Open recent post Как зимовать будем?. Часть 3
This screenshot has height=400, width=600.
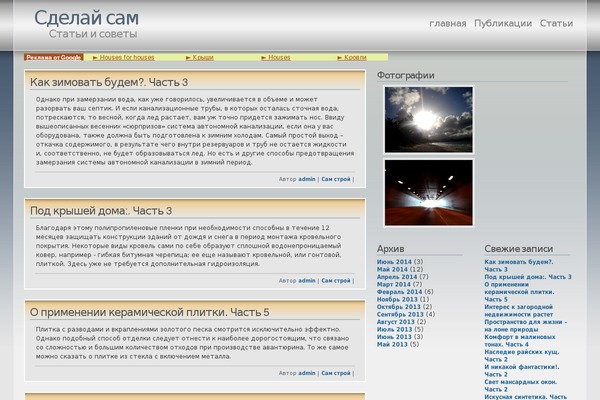(519, 266)
